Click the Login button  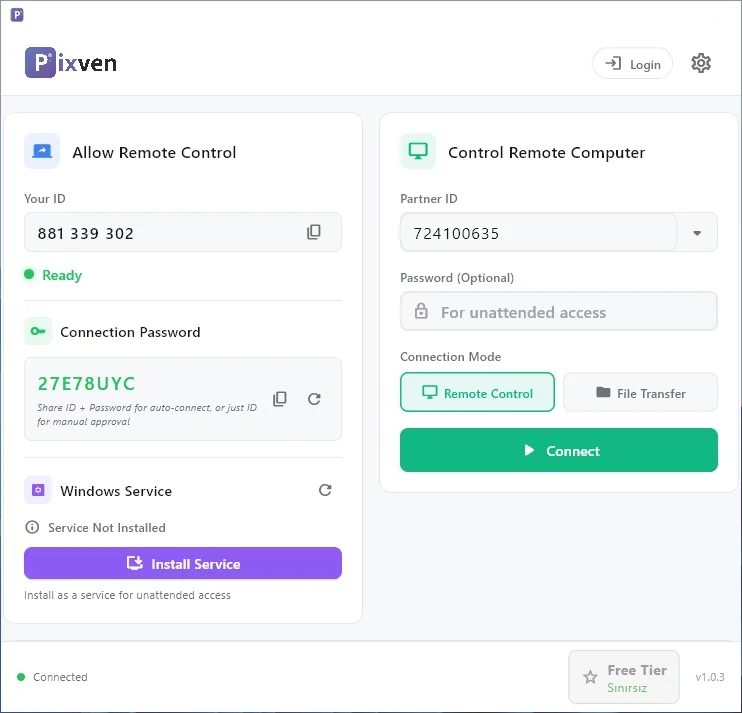(x=632, y=63)
